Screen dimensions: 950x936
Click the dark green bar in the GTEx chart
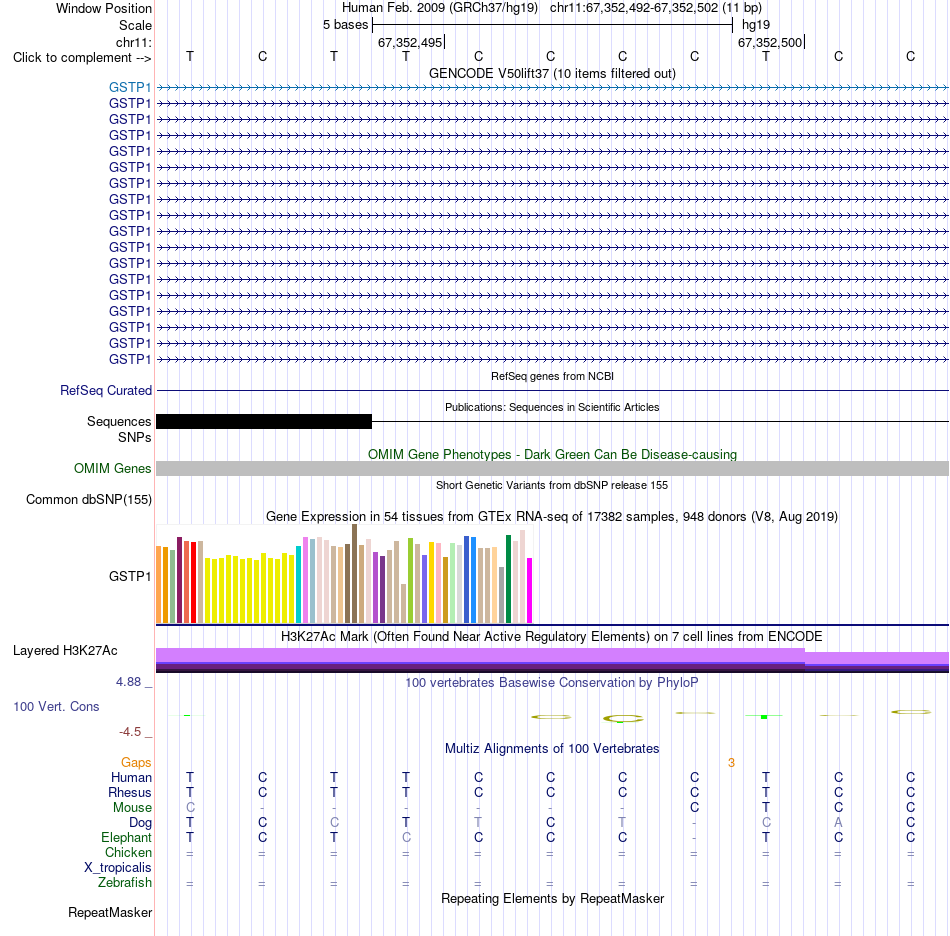pyautogui.click(x=508, y=579)
